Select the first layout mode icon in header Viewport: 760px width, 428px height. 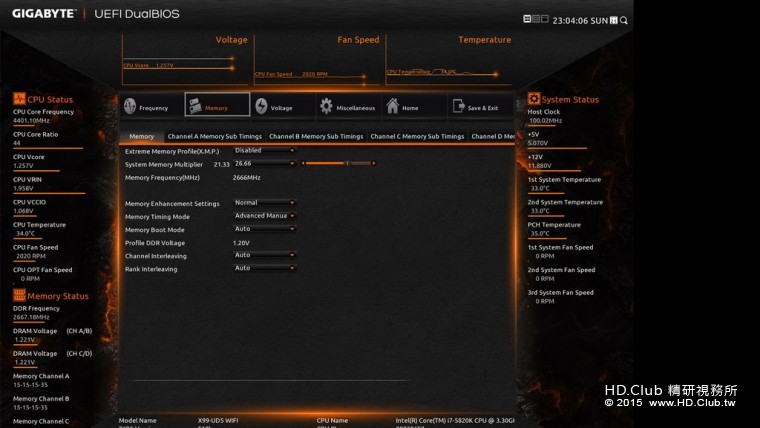click(527, 19)
